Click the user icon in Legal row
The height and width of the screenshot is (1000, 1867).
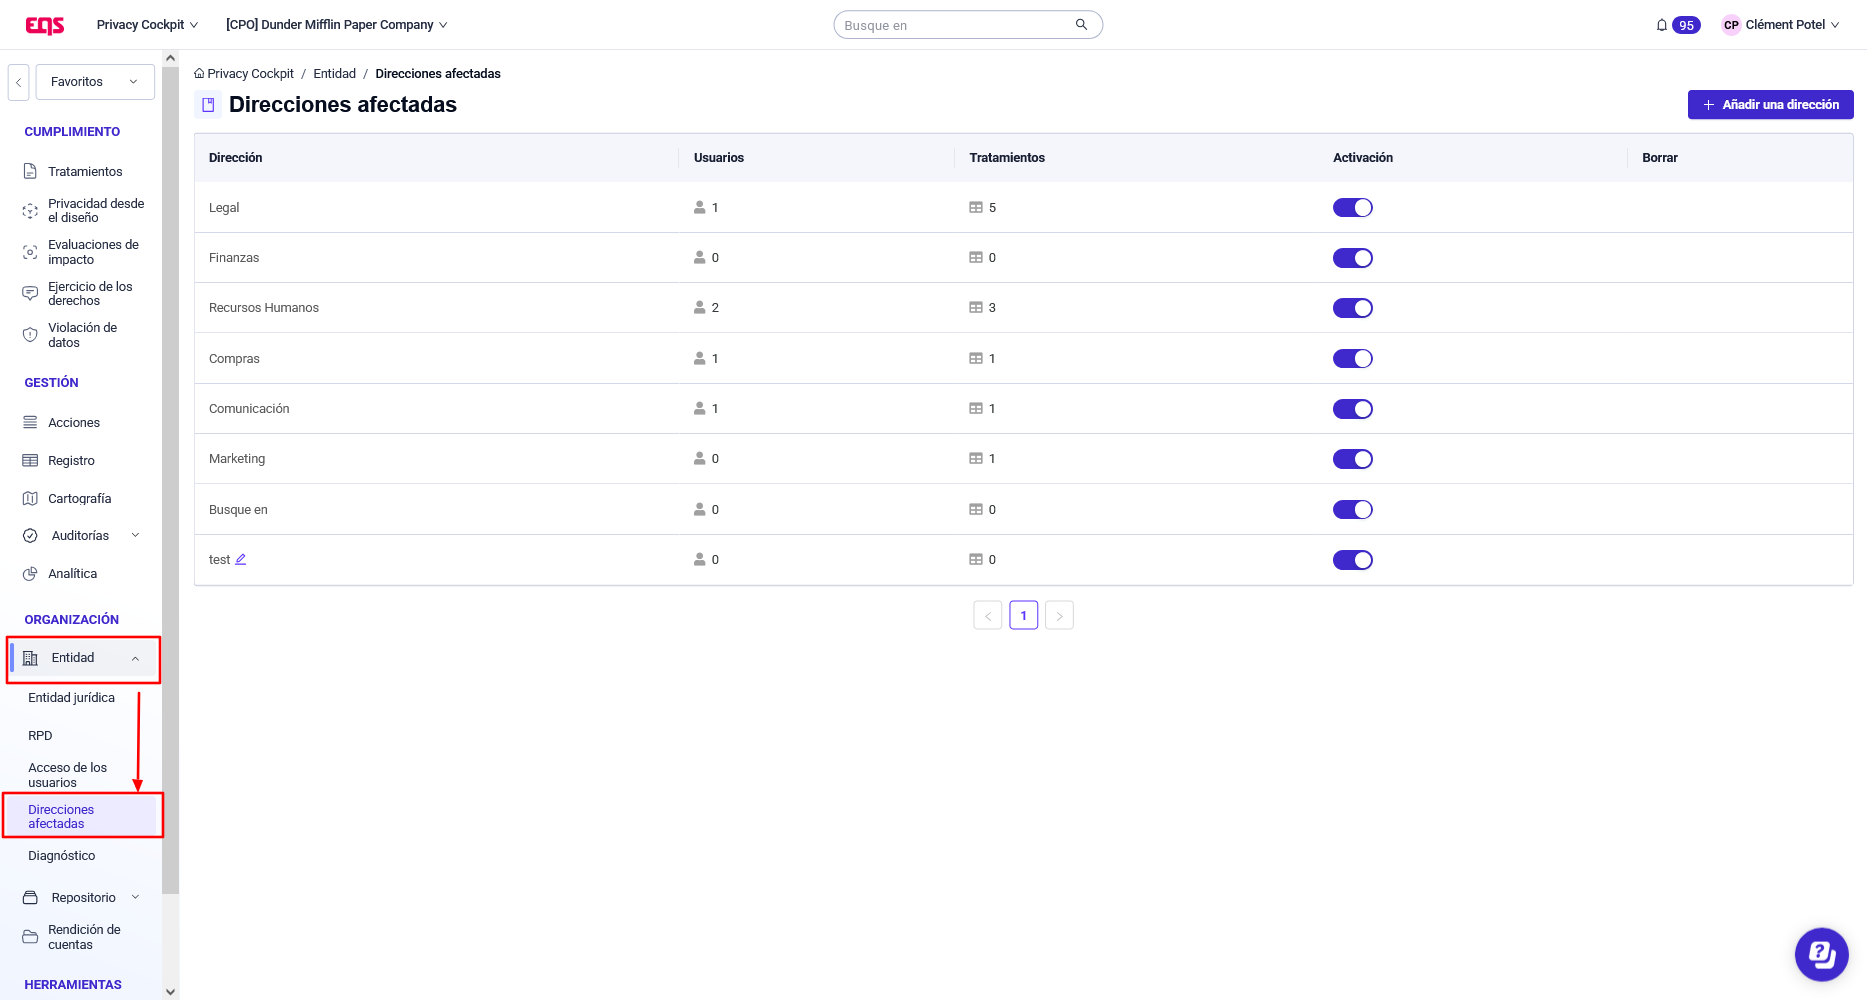700,208
